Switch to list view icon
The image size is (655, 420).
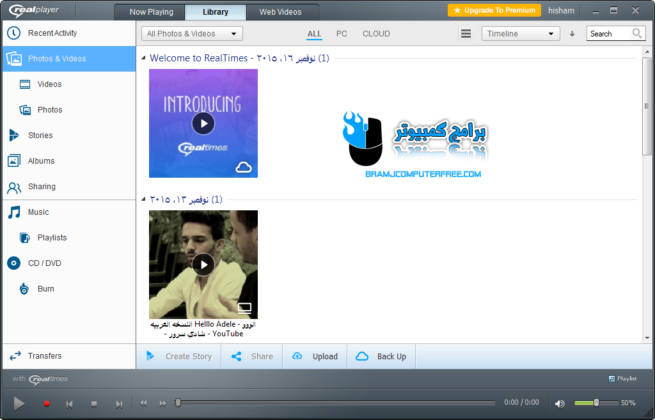coord(466,33)
